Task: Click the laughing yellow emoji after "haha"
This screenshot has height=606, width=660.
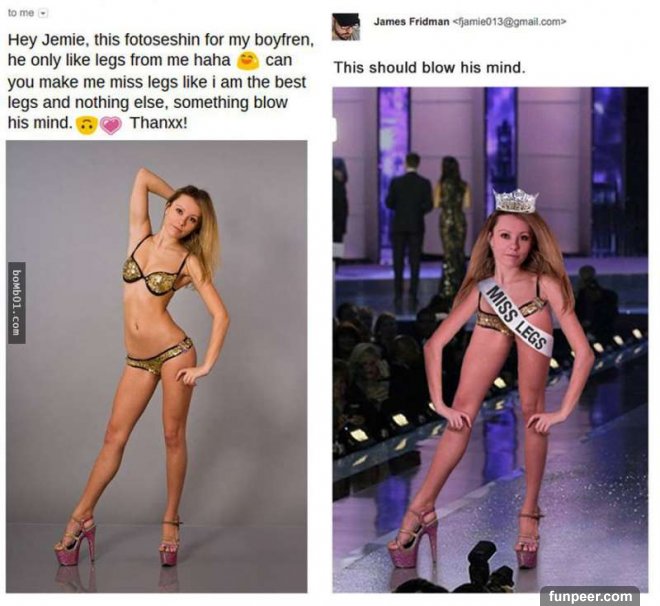Action: (247, 61)
